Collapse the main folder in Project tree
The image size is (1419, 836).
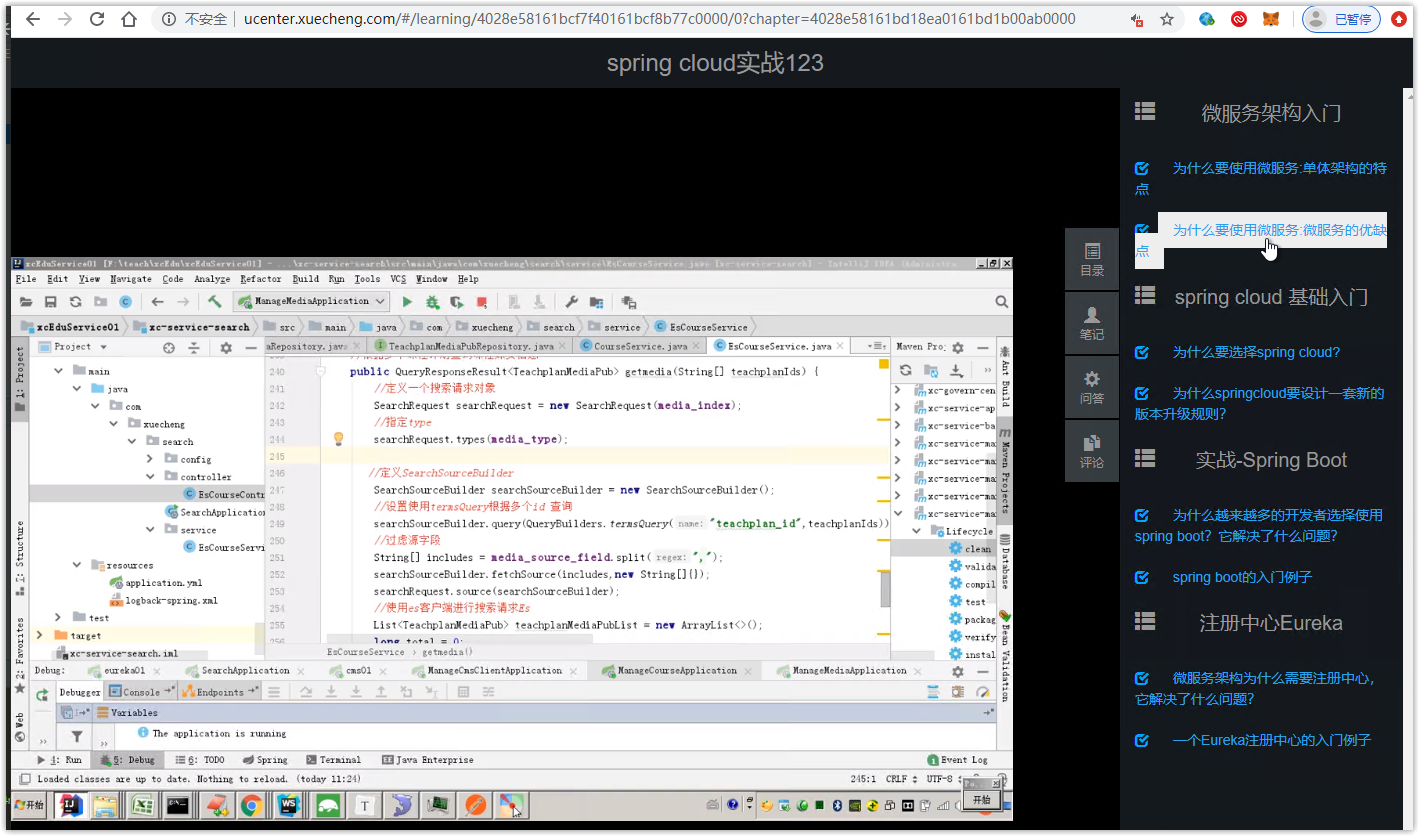pyautogui.click(x=59, y=371)
